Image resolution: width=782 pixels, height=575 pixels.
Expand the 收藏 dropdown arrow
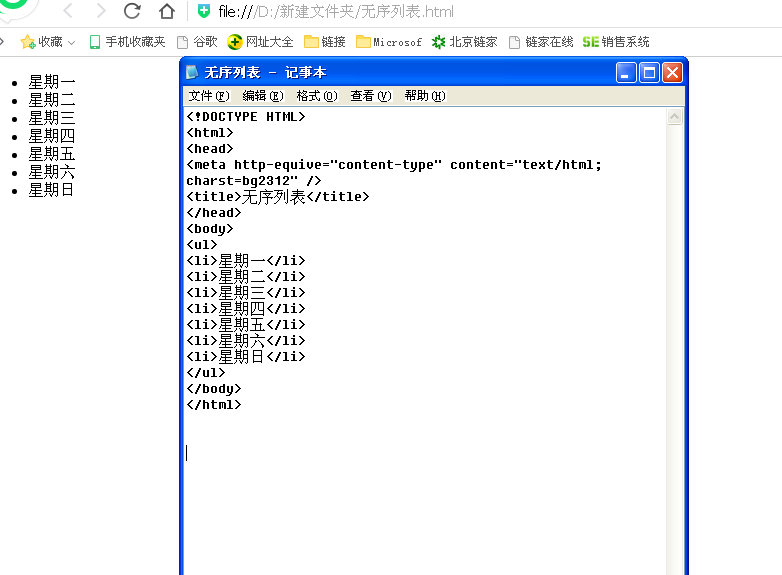point(71,43)
